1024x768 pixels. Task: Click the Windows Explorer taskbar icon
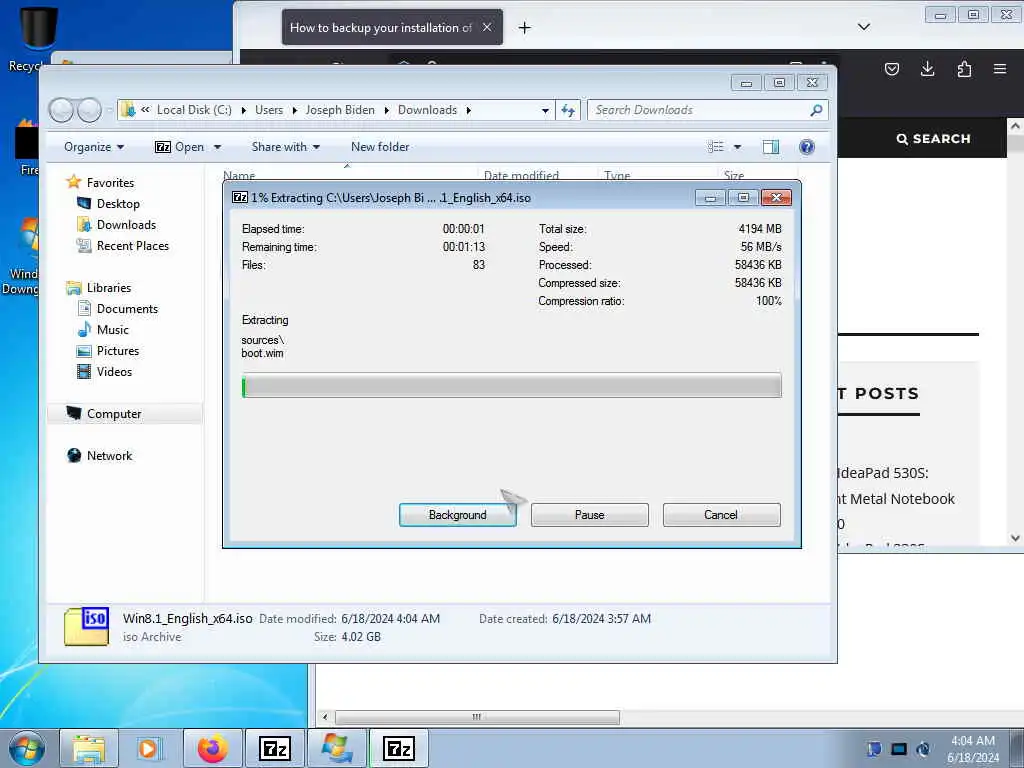coord(89,748)
